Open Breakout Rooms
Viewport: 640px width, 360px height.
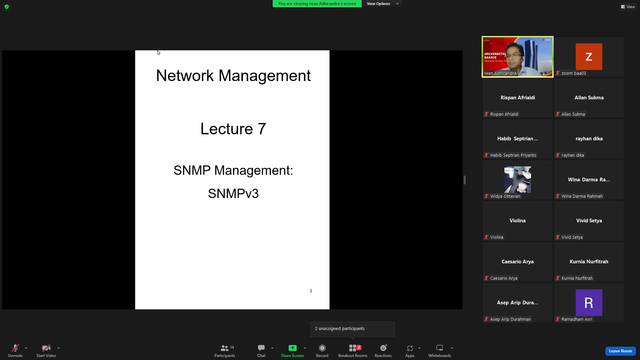[353, 350]
